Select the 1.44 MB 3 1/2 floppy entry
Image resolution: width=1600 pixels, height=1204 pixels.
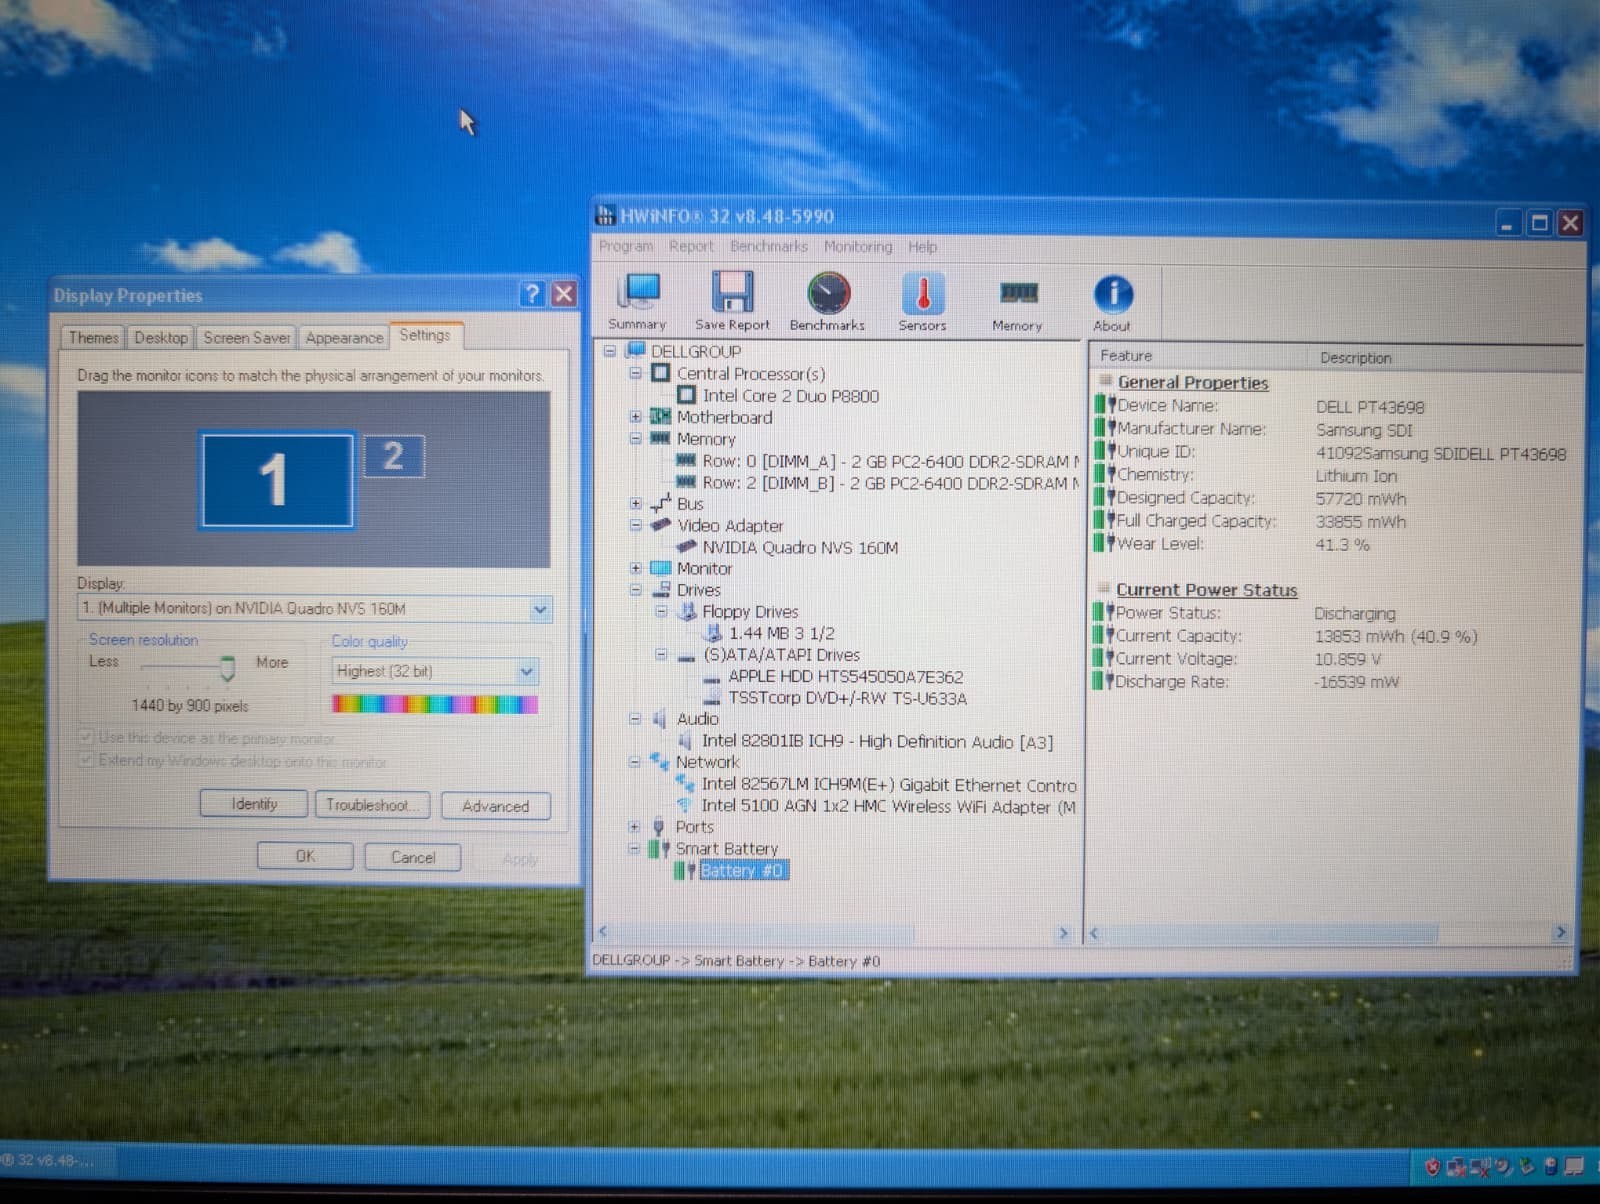click(781, 633)
